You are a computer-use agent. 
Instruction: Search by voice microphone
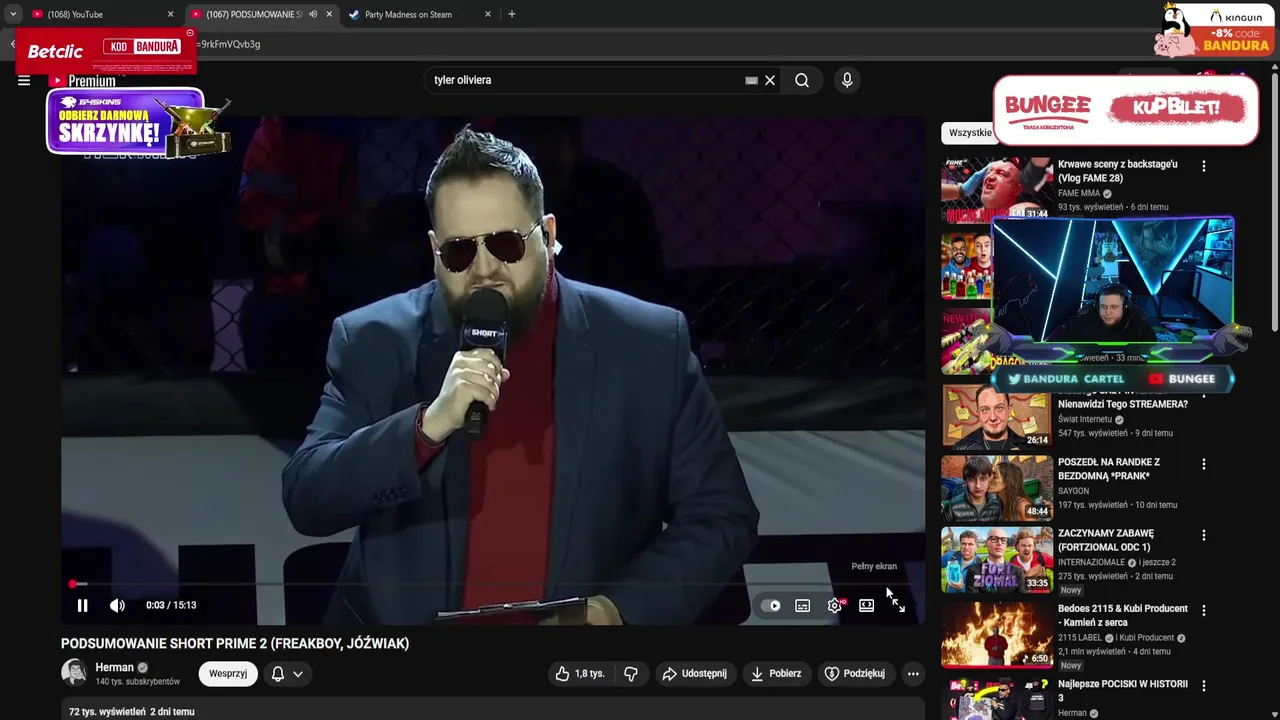[x=847, y=80]
